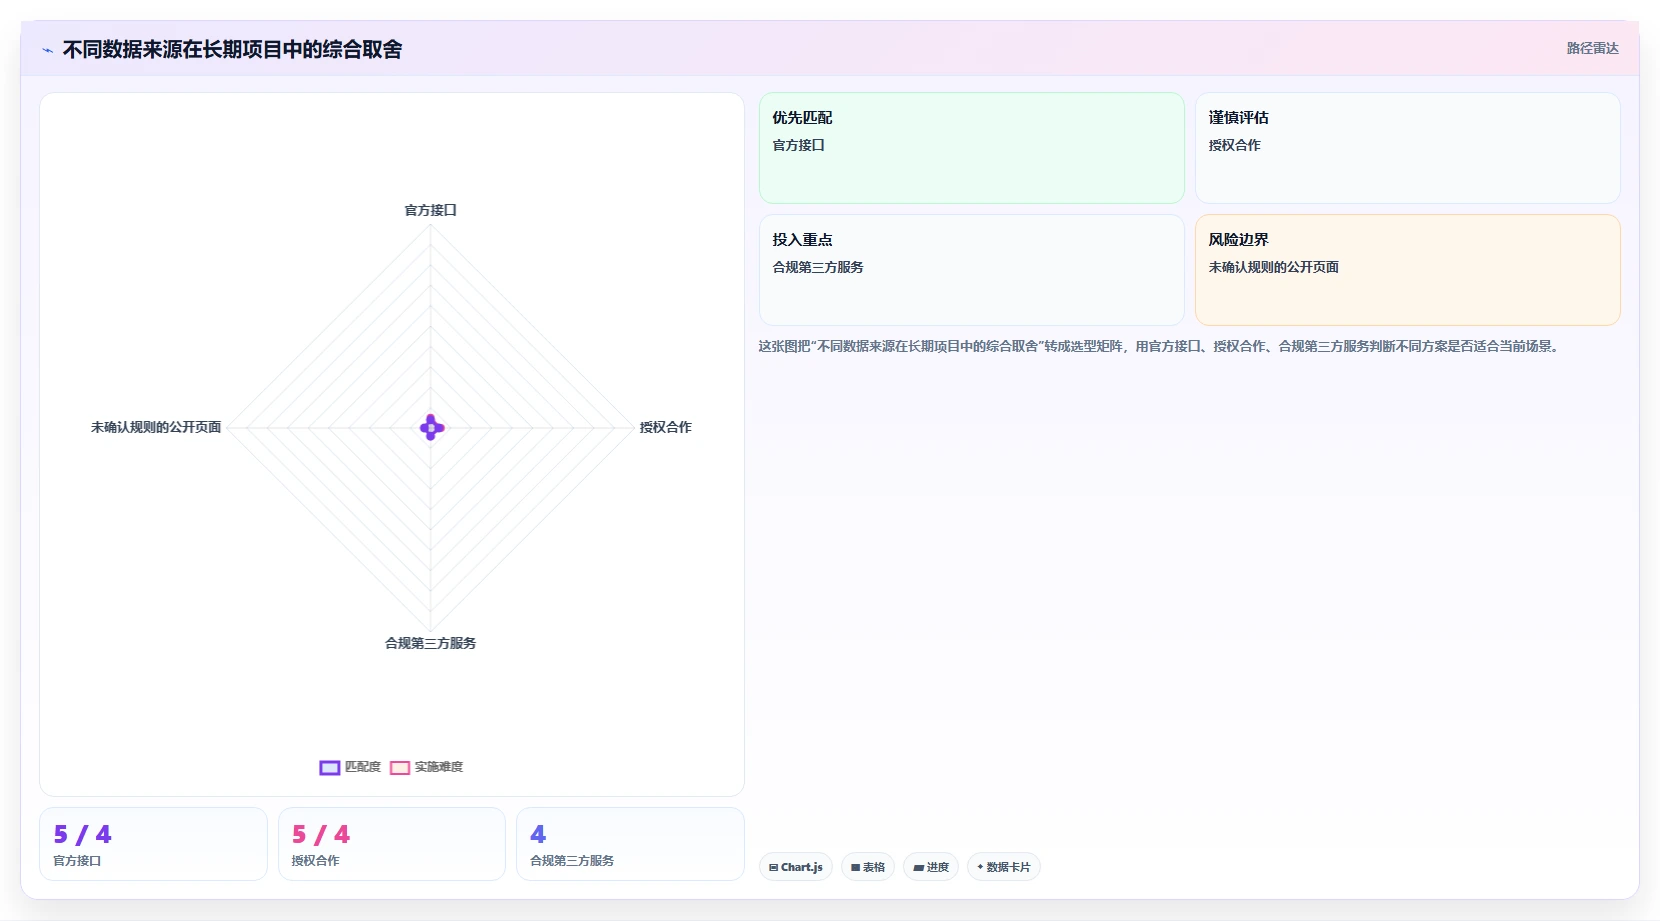The width and height of the screenshot is (1660, 921).
Task: Click the 进度 tag chip
Action: click(930, 867)
